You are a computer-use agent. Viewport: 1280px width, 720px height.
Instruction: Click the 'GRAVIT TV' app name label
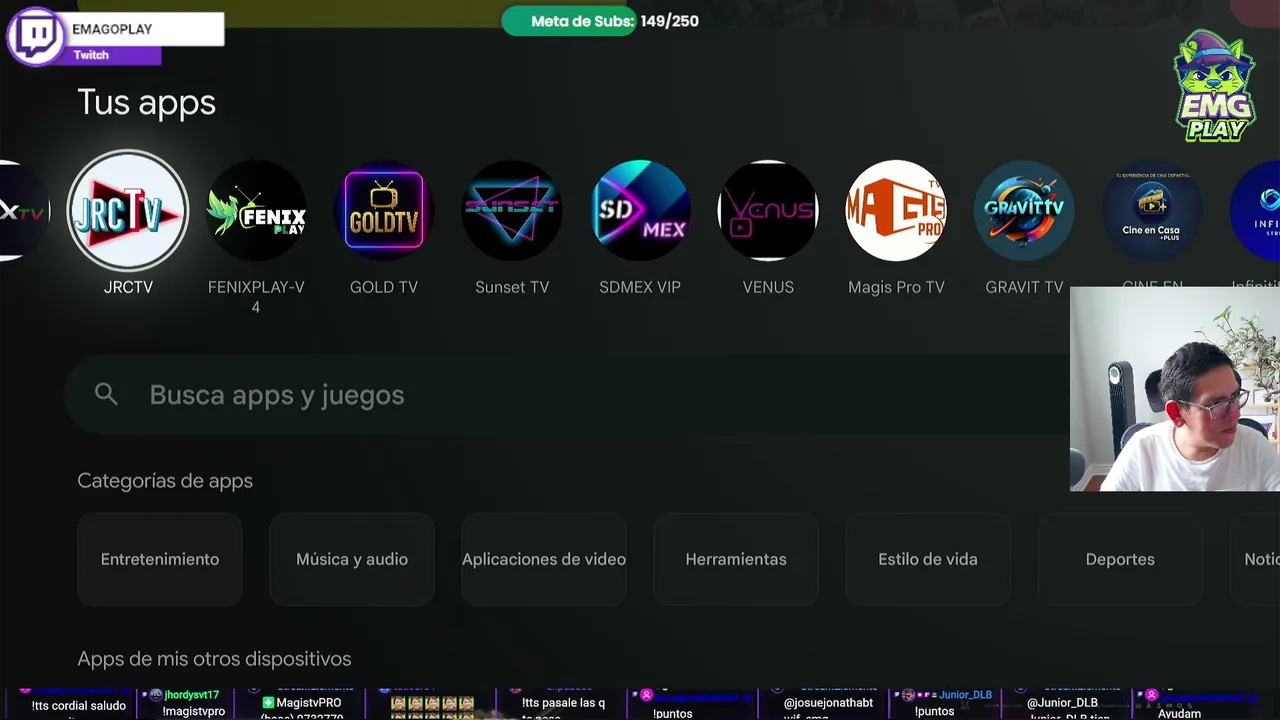coord(1024,287)
